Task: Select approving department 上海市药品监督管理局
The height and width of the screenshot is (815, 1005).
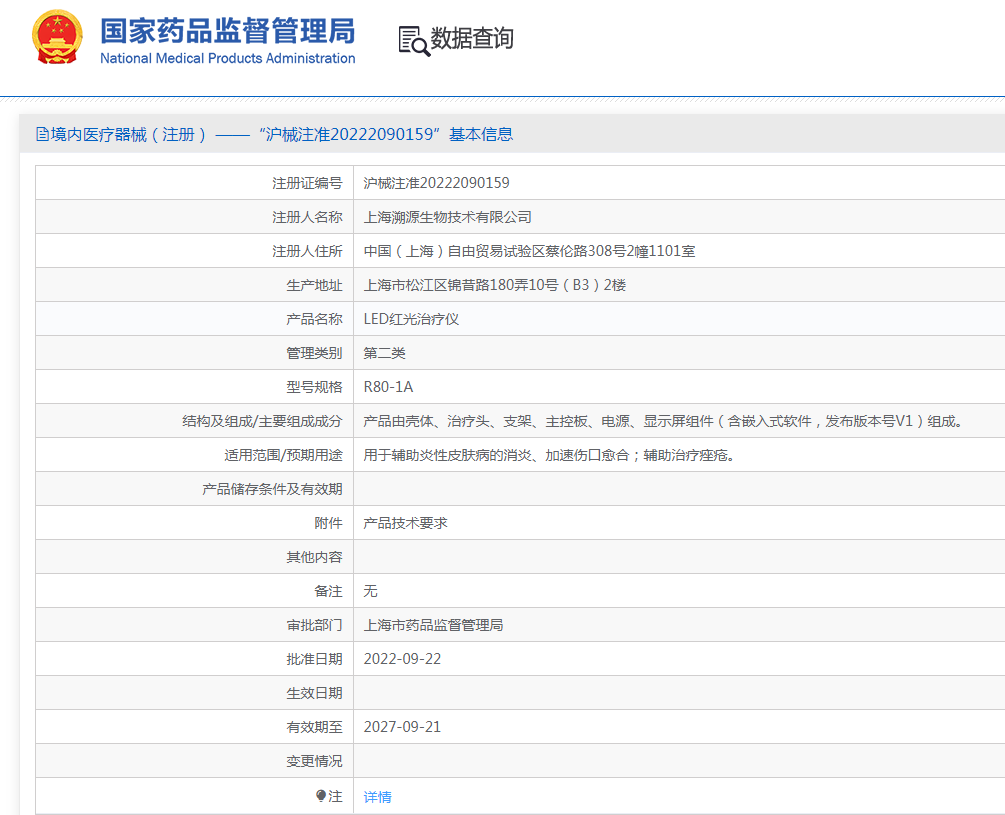Action: tap(433, 625)
